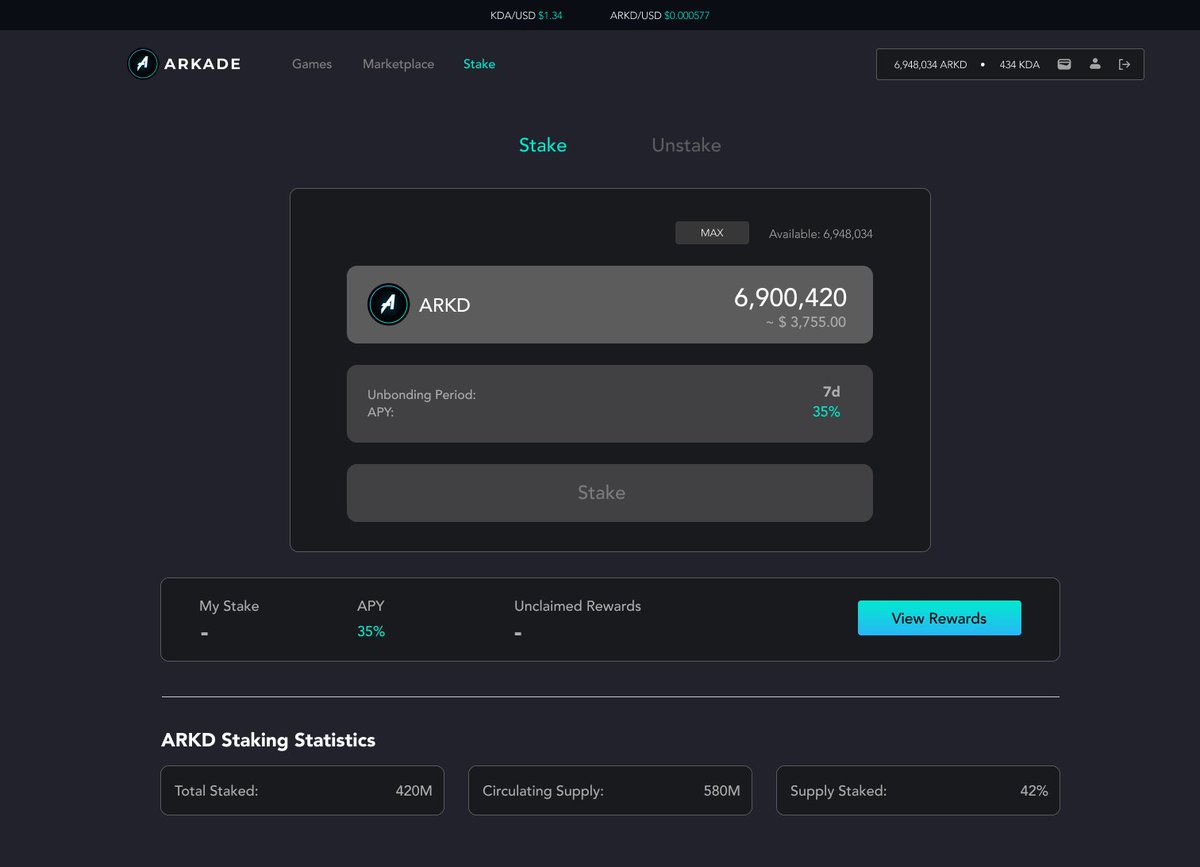Screen dimensions: 1200x867
Task: Click the Circulating Supply statistics card
Action: tap(610, 790)
